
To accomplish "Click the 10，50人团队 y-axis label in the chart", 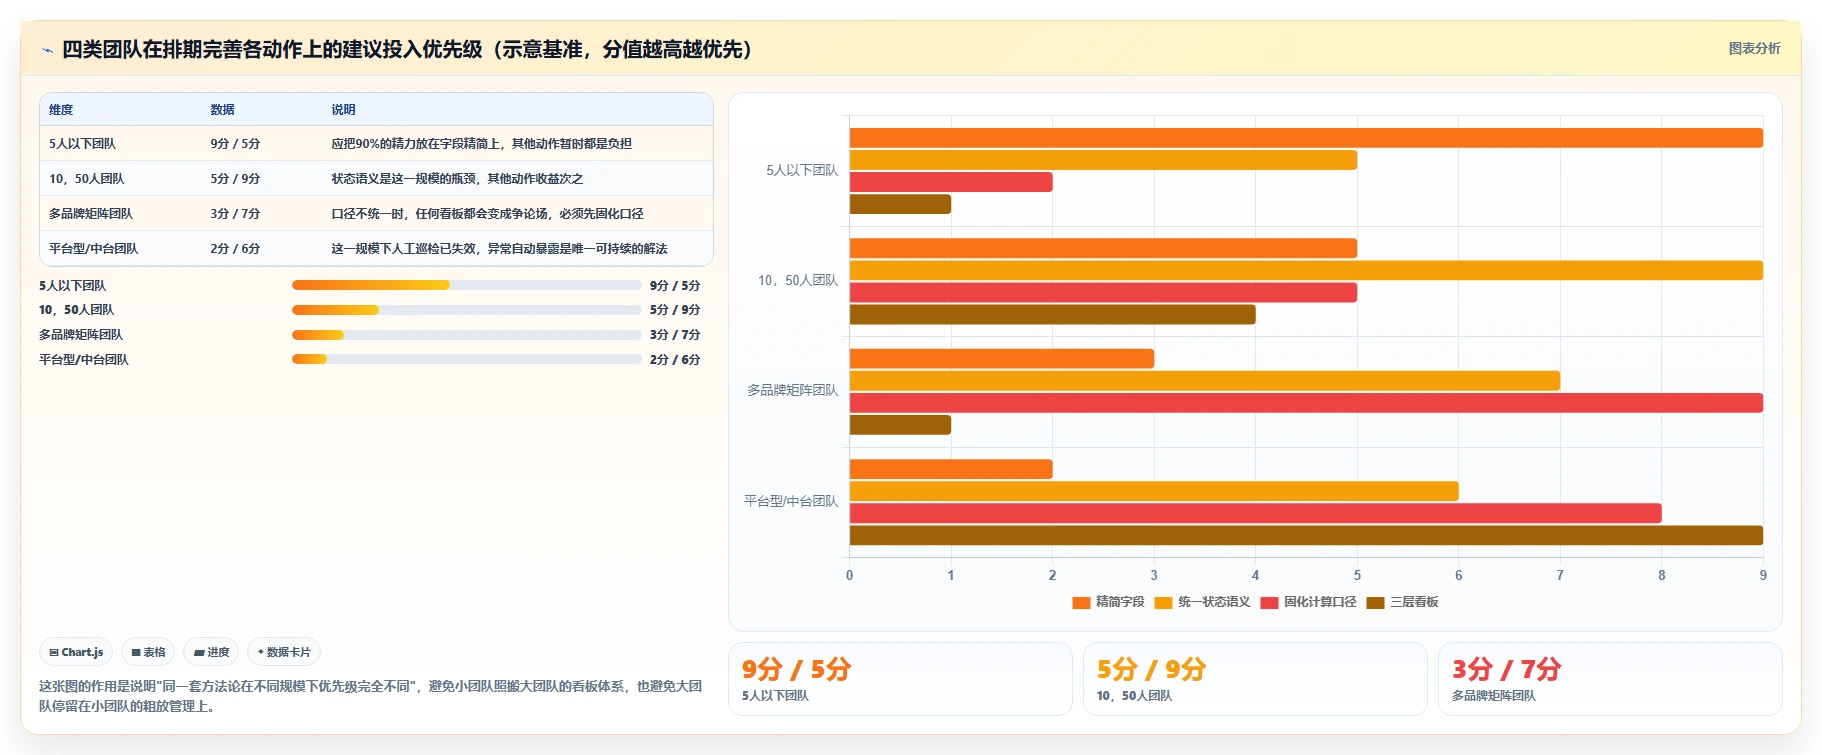I will pyautogui.click(x=798, y=281).
